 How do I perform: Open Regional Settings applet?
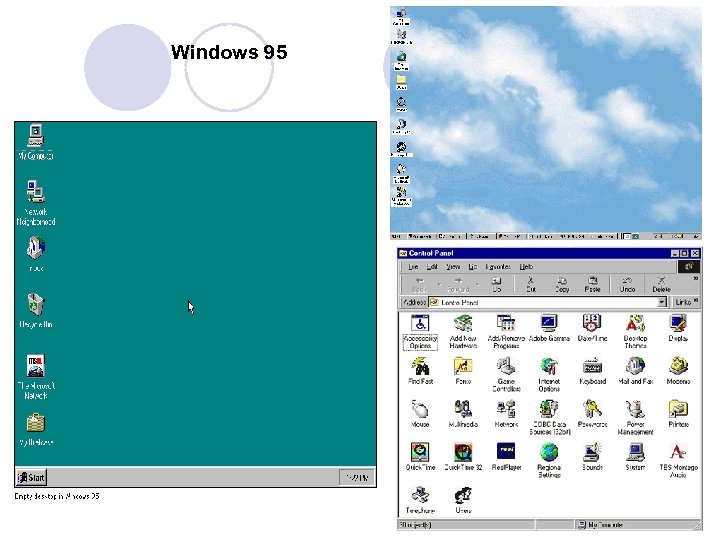[549, 460]
